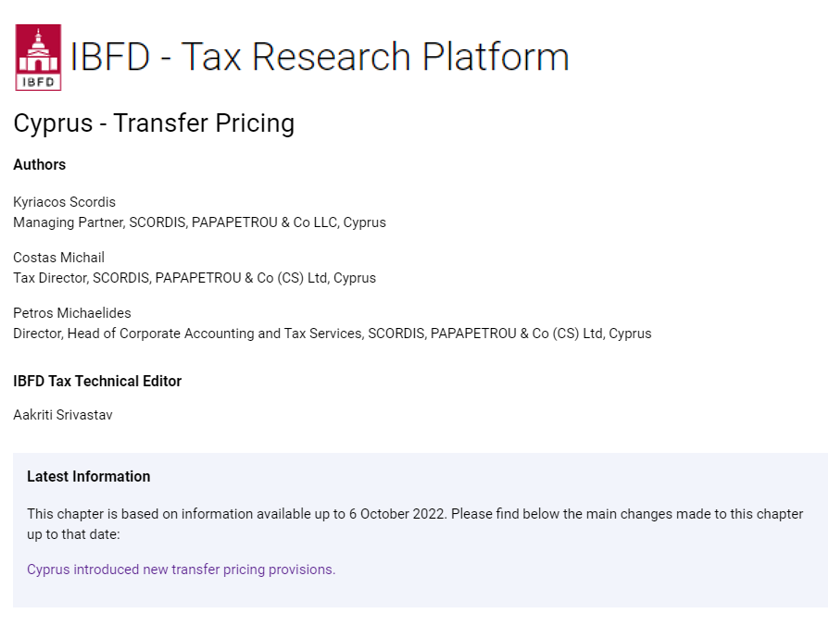Screen dimensions: 838x625
Task: Click author name Costas Michail
Action: pos(59,258)
